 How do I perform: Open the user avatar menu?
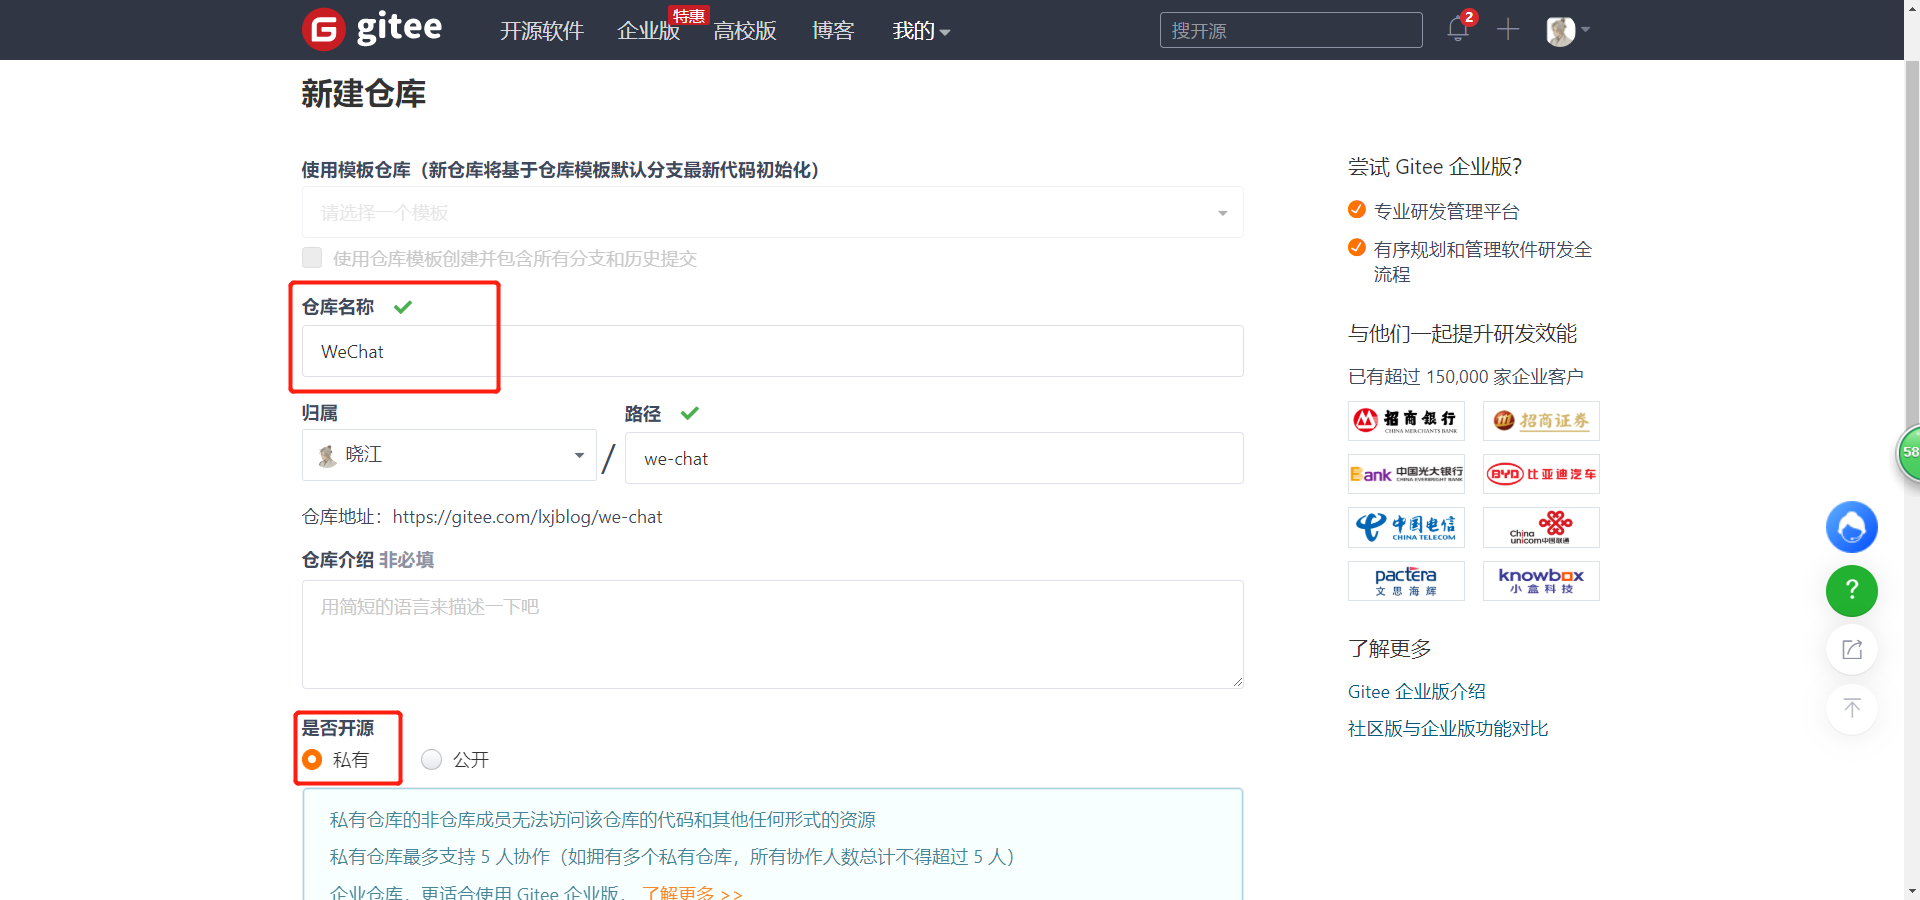pyautogui.click(x=1567, y=31)
